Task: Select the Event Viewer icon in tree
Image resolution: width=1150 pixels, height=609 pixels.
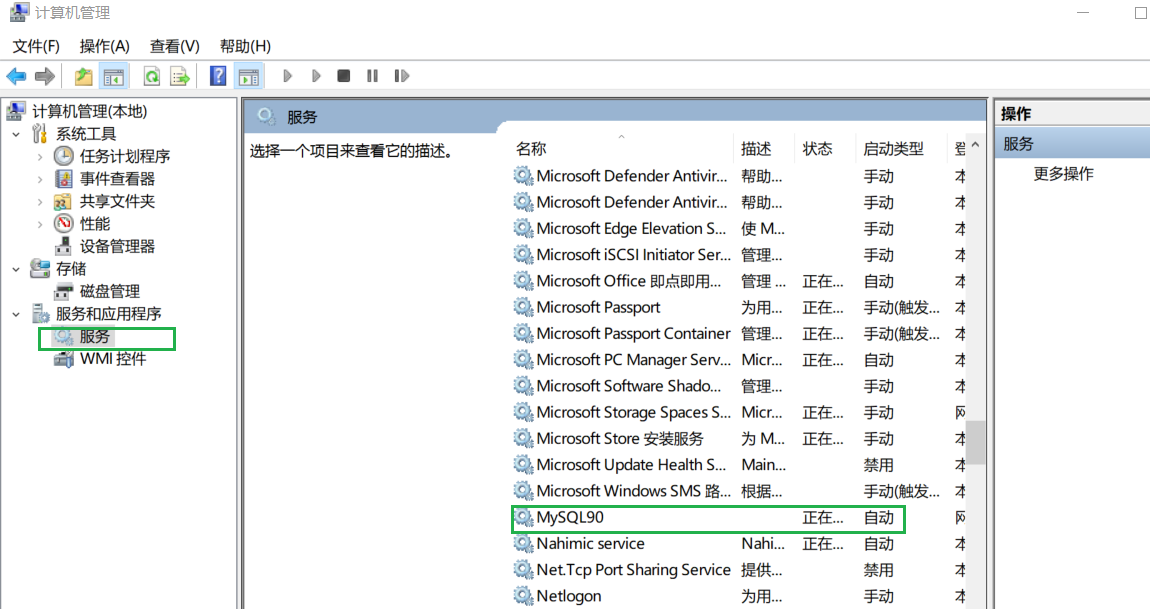Action: [64, 178]
